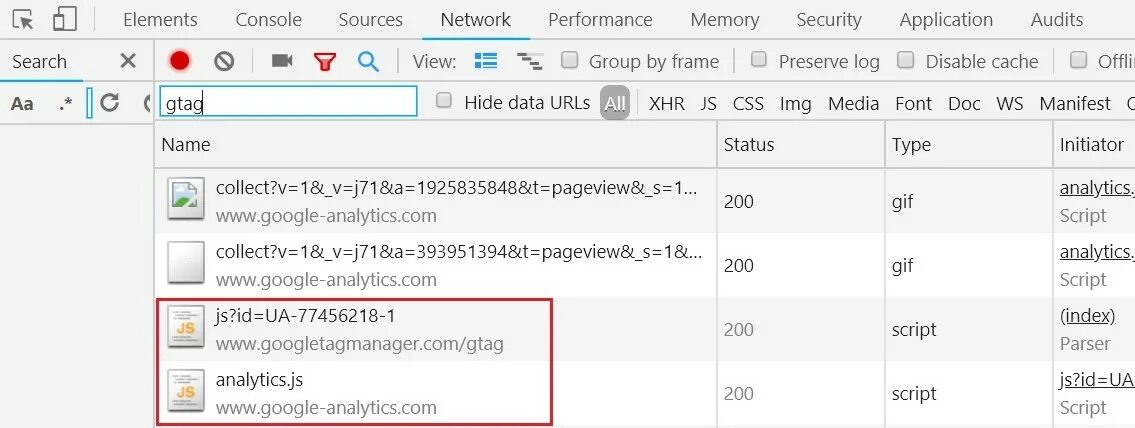1135x428 pixels.
Task: Refresh search results with the reload icon
Action: coord(109,103)
